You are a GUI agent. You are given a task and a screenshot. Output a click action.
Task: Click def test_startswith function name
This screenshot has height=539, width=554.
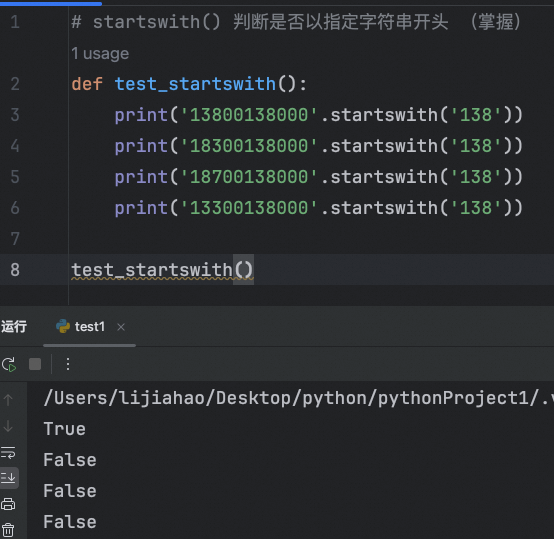coord(195,84)
